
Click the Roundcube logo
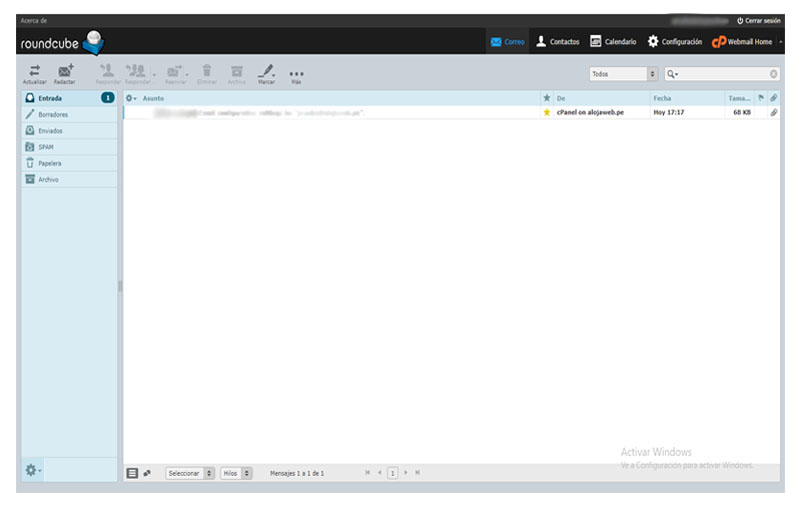pos(62,43)
